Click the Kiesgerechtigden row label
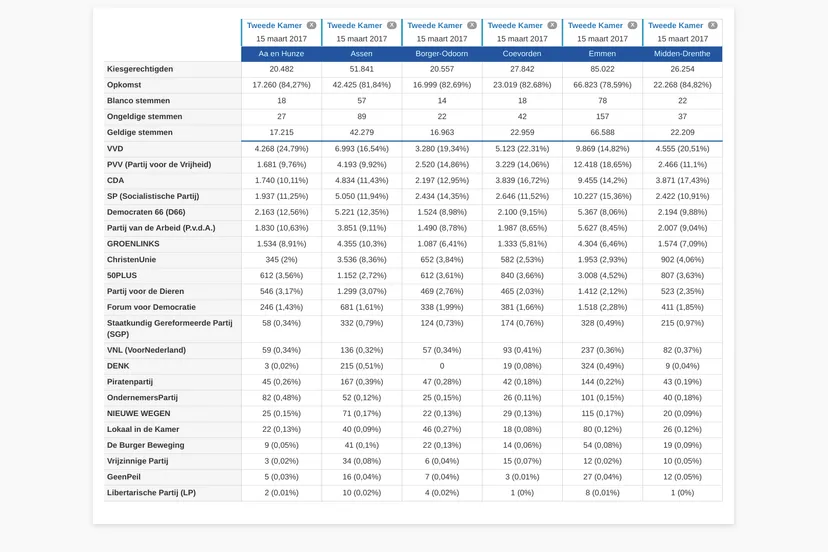Viewport: 828px width, 552px height. [x=139, y=69]
